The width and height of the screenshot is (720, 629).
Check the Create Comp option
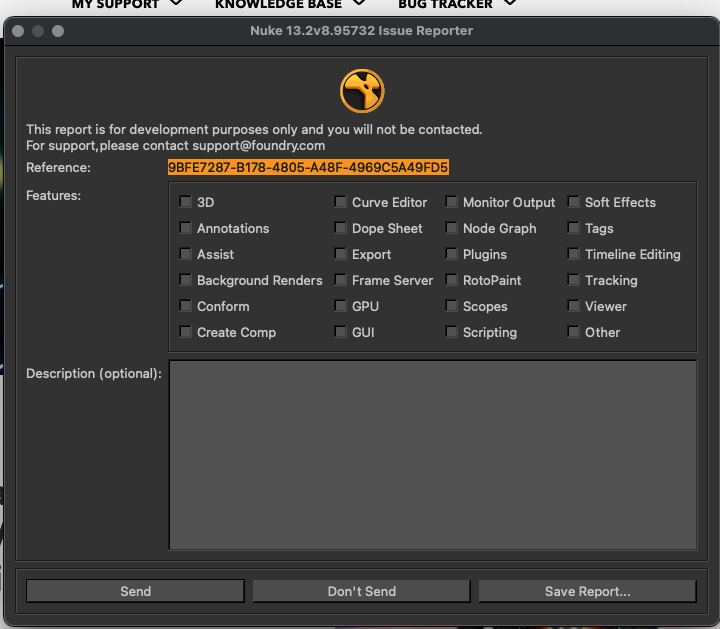(x=186, y=332)
